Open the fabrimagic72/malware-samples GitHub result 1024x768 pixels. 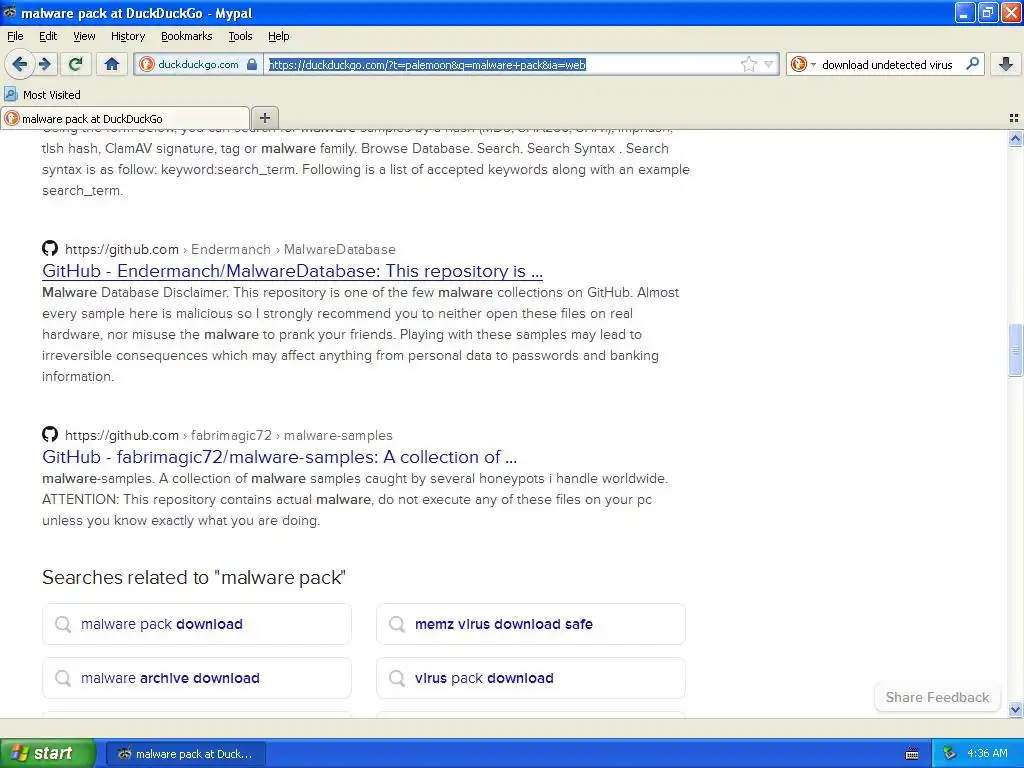[279, 456]
